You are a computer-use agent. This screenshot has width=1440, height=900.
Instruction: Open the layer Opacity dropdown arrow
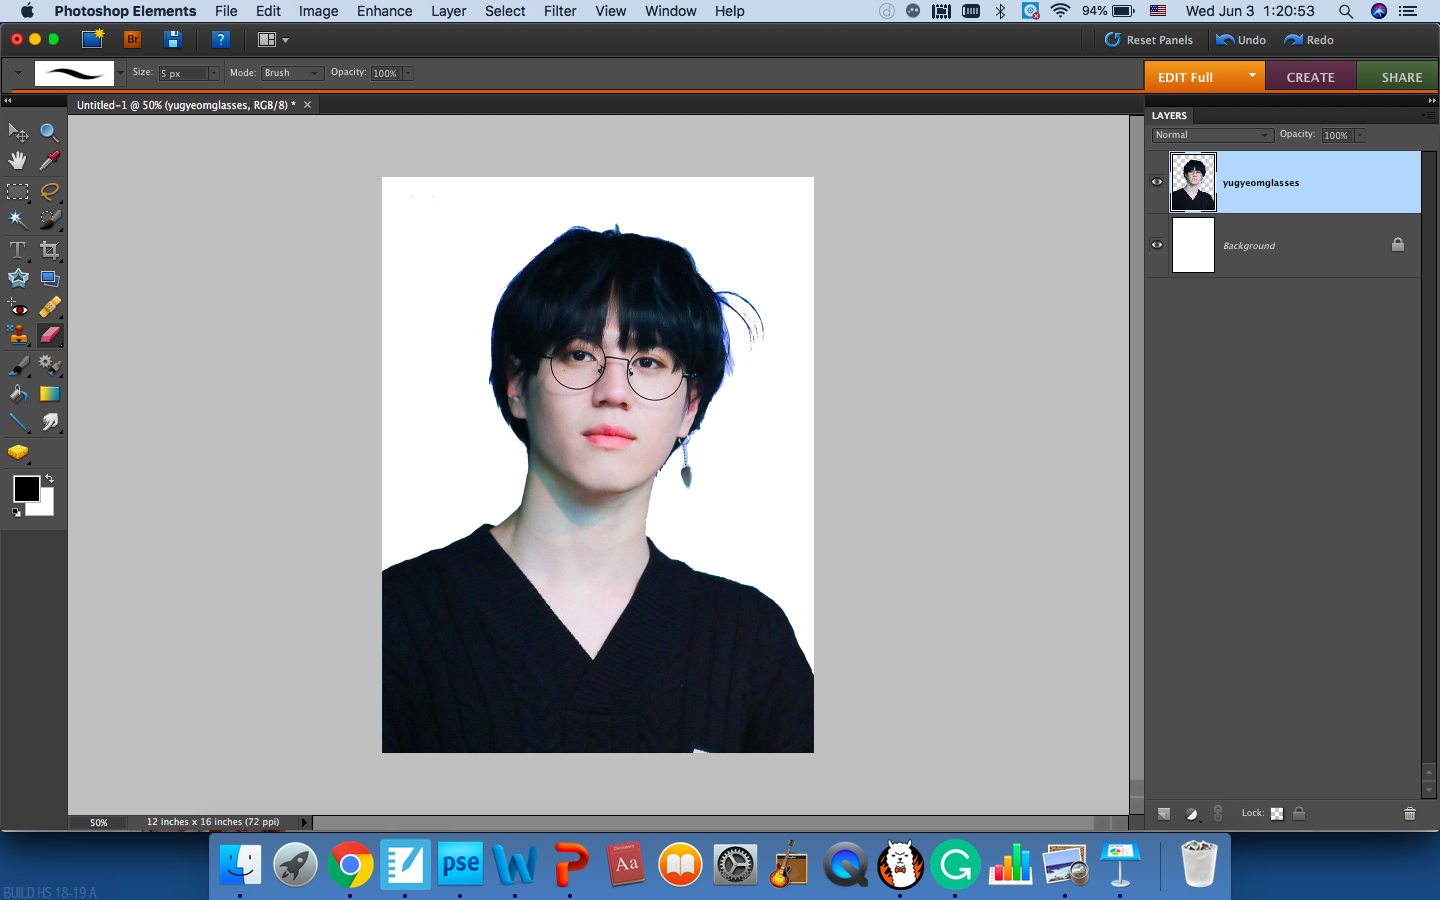tap(1360, 135)
